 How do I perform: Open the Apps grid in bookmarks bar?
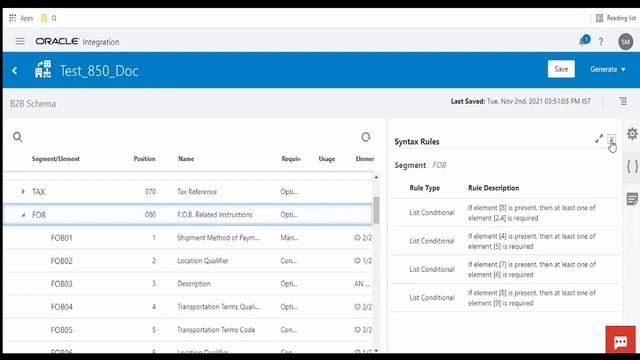21,18
